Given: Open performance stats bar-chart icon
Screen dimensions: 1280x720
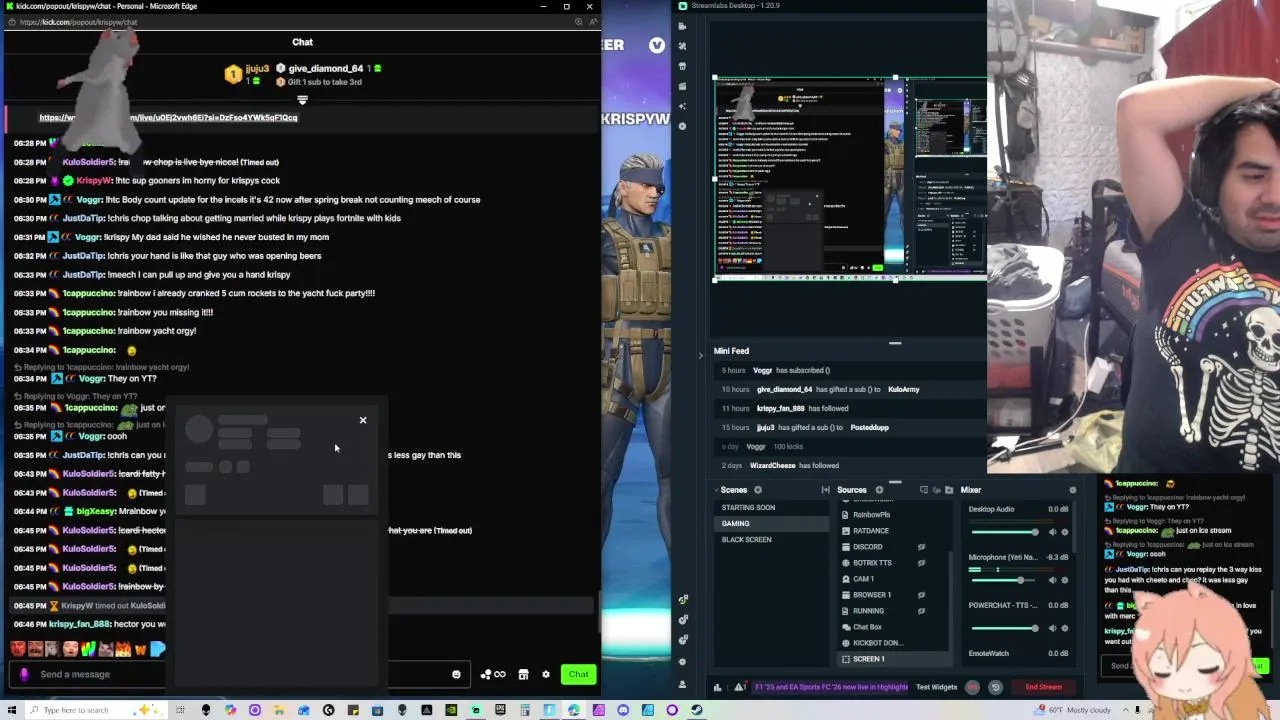Looking at the screenshot, I should (717, 687).
